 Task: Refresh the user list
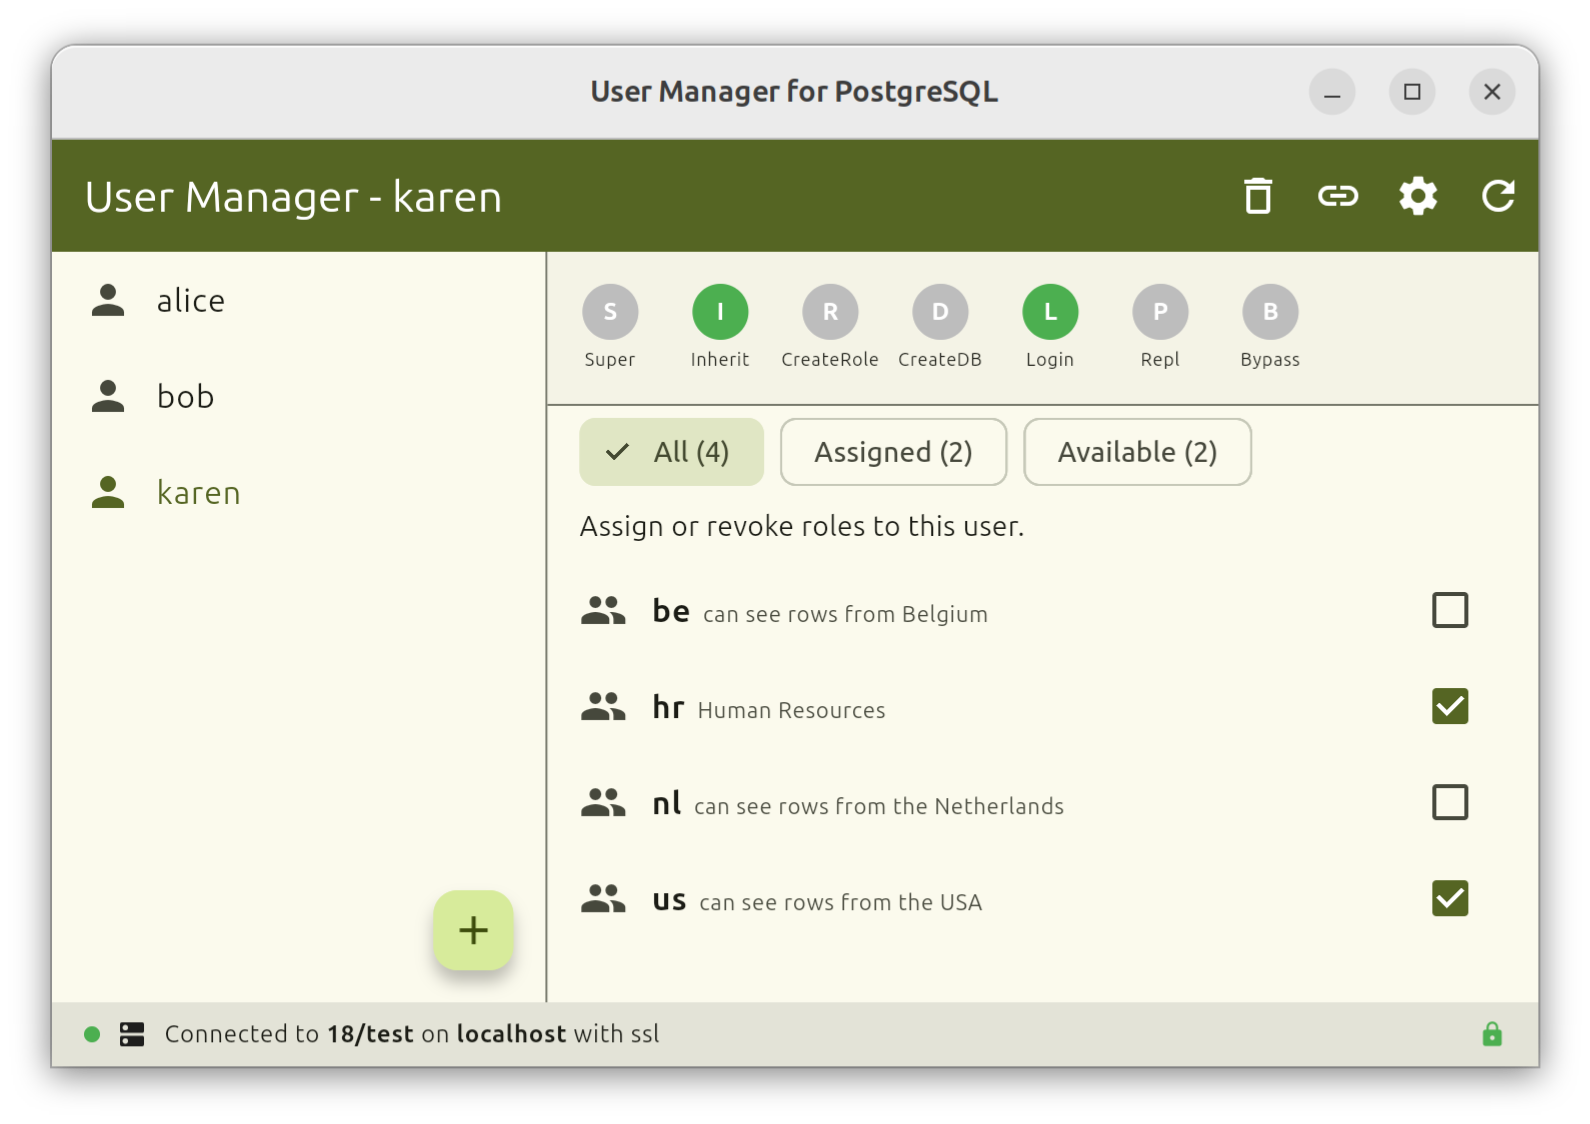click(1498, 196)
